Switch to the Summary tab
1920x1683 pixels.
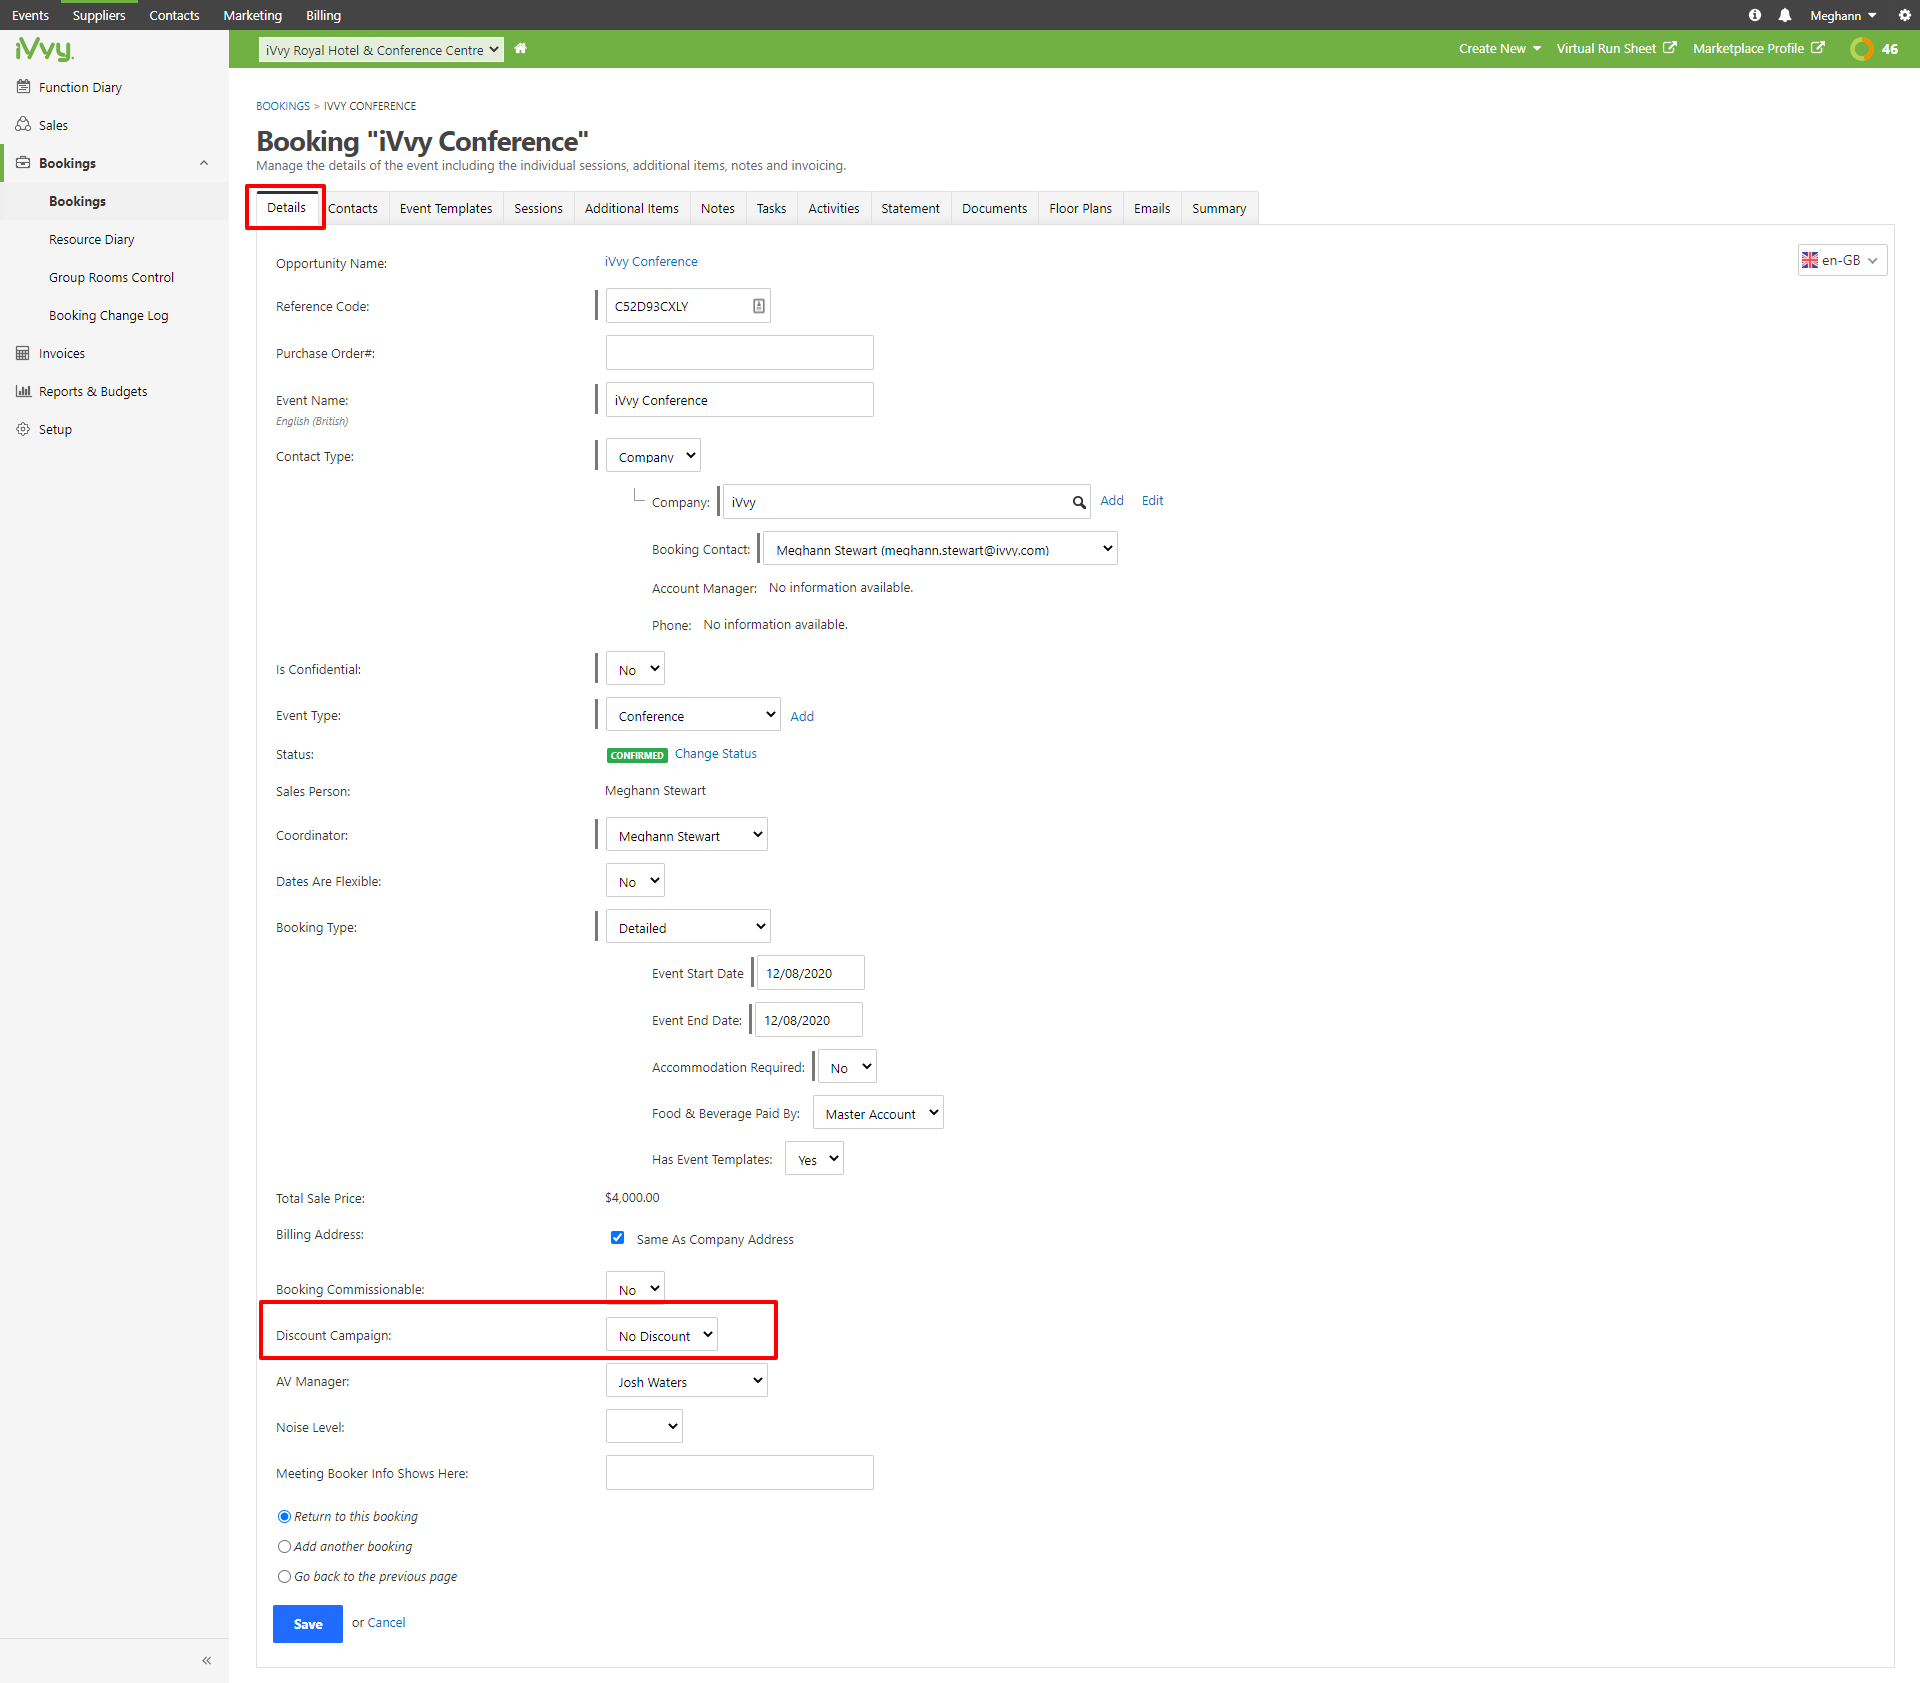click(x=1219, y=208)
